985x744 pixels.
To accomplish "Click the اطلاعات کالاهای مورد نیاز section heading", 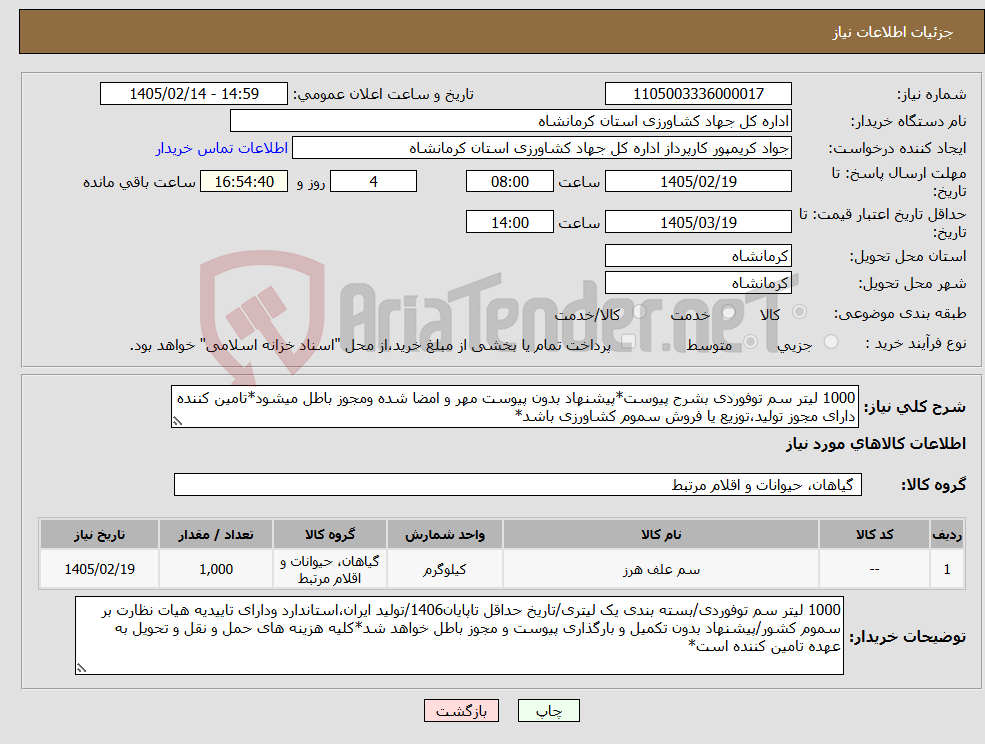I will tap(876, 444).
